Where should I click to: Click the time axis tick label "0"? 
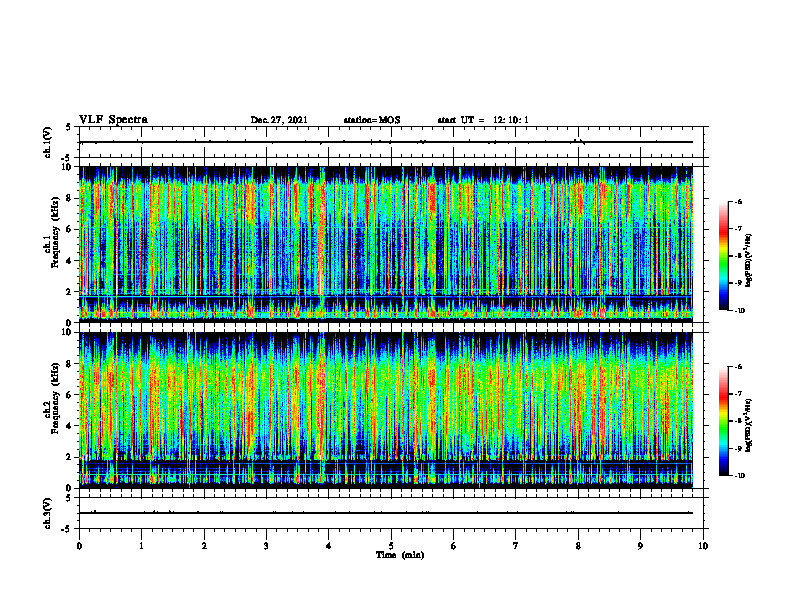pyautogui.click(x=79, y=546)
